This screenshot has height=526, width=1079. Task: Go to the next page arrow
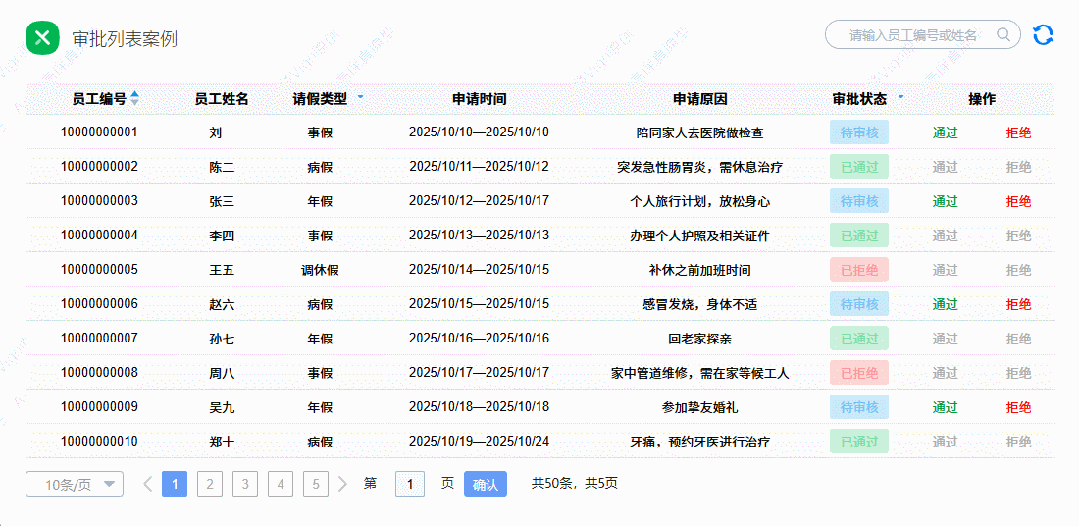pyautogui.click(x=342, y=484)
